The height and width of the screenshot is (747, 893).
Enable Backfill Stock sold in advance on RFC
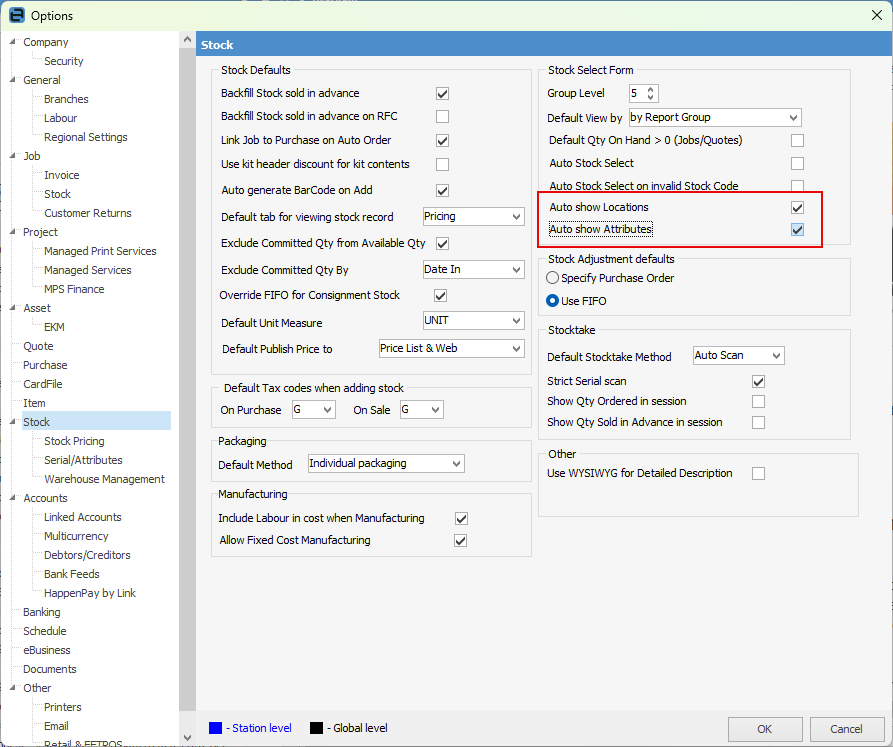pos(443,116)
